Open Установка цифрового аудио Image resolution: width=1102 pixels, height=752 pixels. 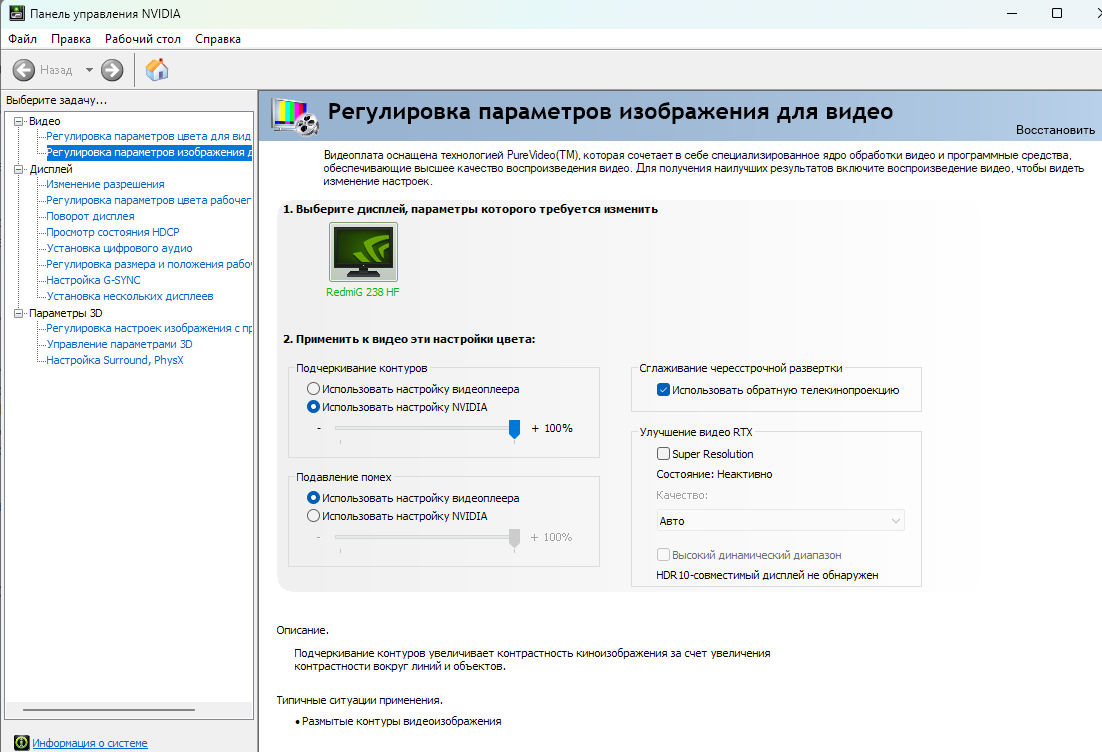pos(119,248)
